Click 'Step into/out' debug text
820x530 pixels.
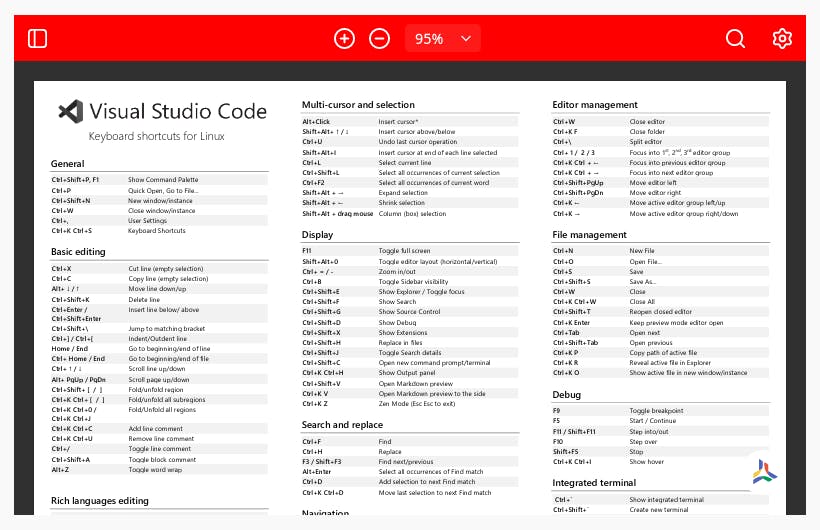pos(649,432)
